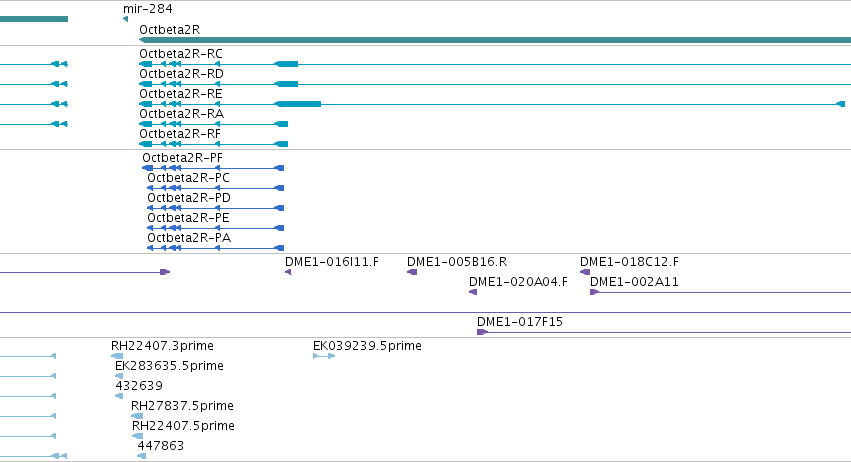Click the large exon of Octbeta2R-RD

(287, 84)
